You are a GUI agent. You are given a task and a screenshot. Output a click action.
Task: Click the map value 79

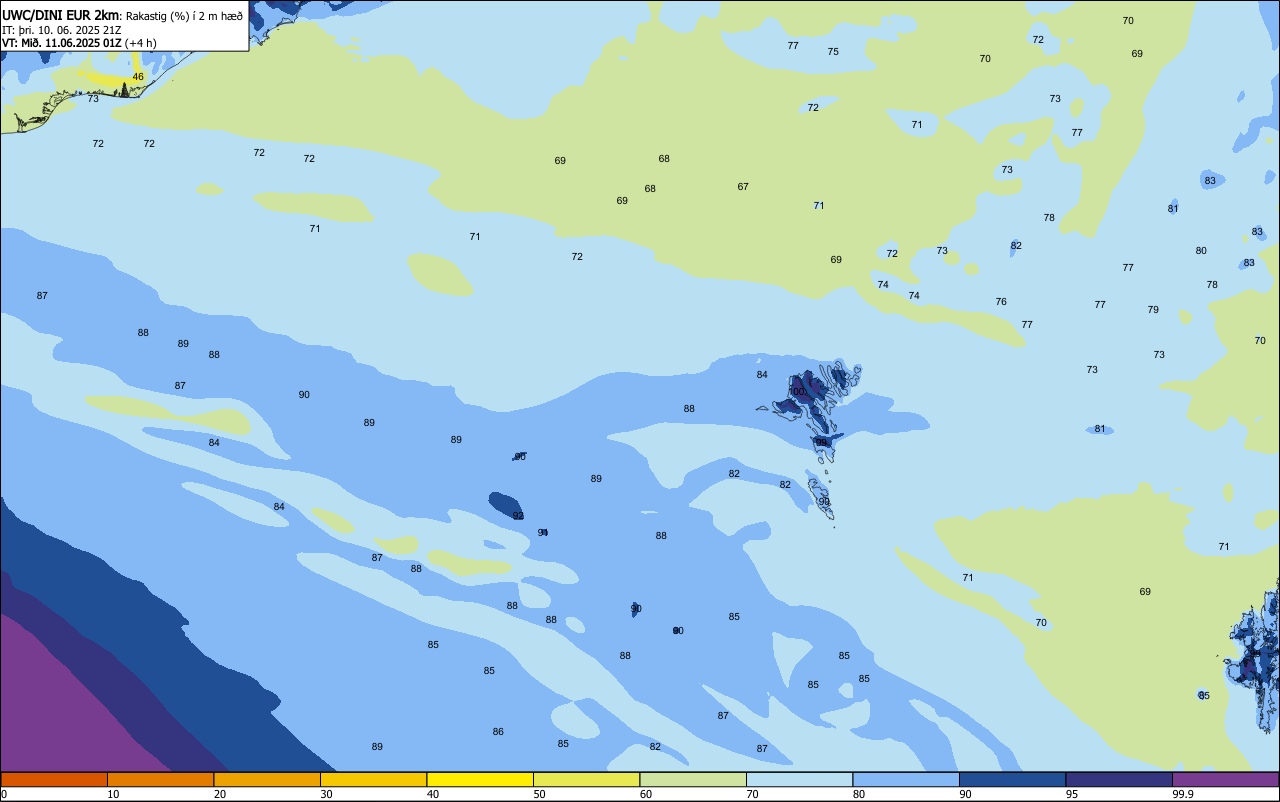pyautogui.click(x=1153, y=310)
